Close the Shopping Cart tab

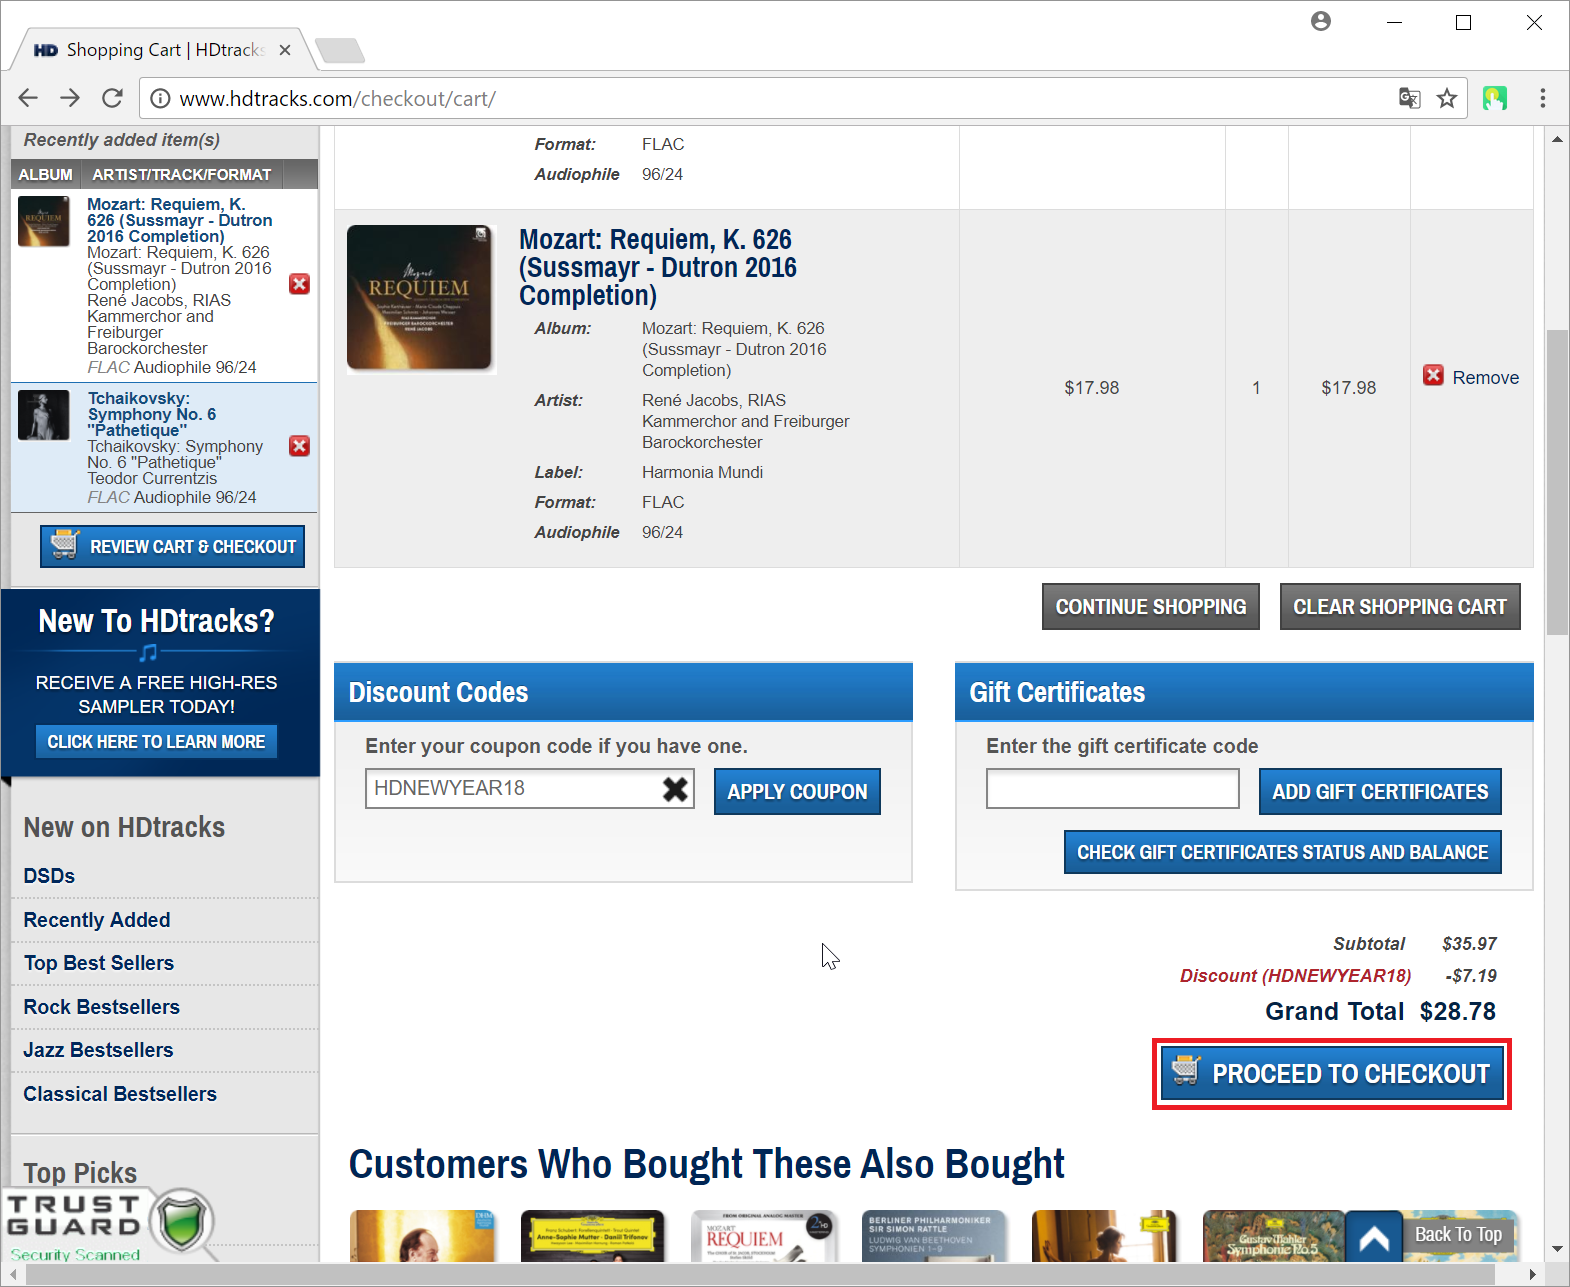pos(285,50)
